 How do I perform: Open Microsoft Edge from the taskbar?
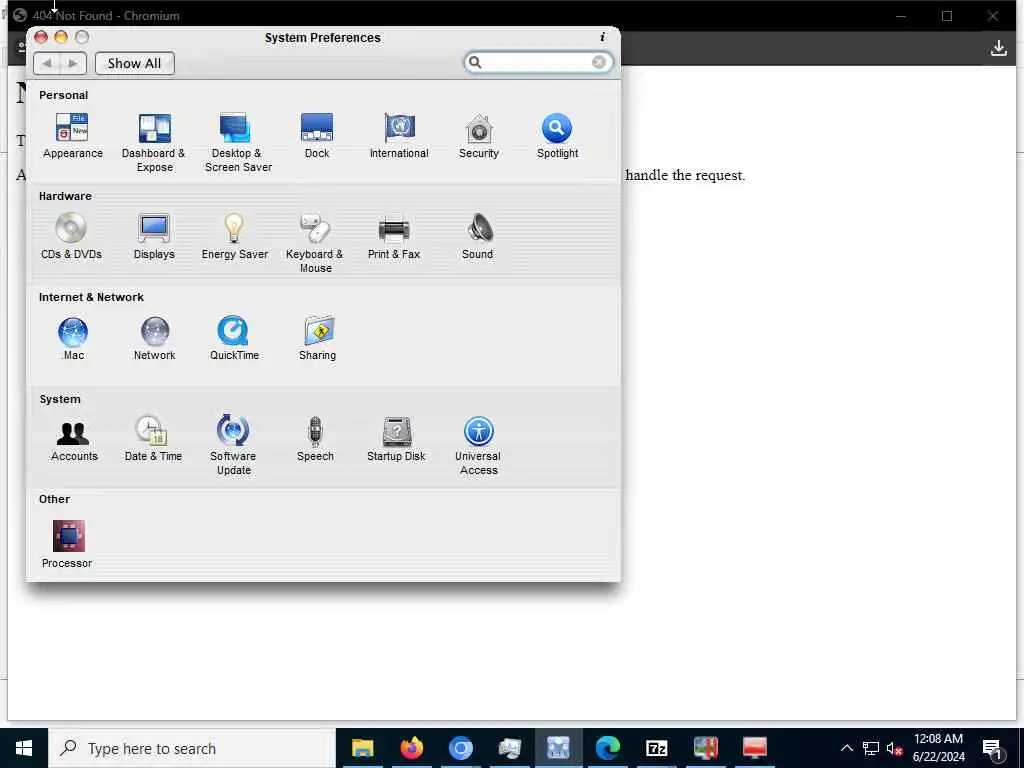tap(607, 748)
